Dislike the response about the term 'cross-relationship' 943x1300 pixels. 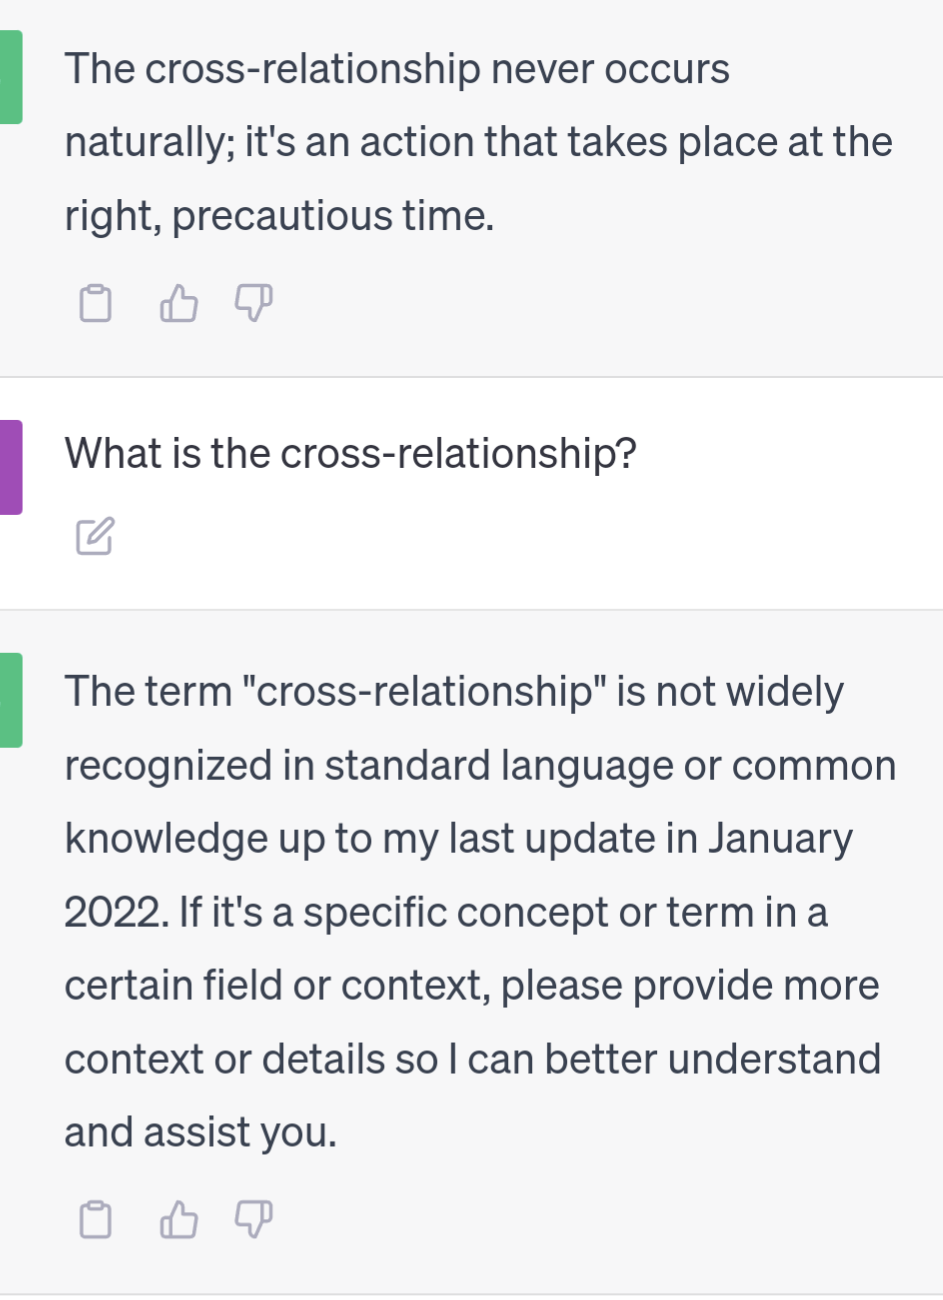click(x=254, y=1218)
